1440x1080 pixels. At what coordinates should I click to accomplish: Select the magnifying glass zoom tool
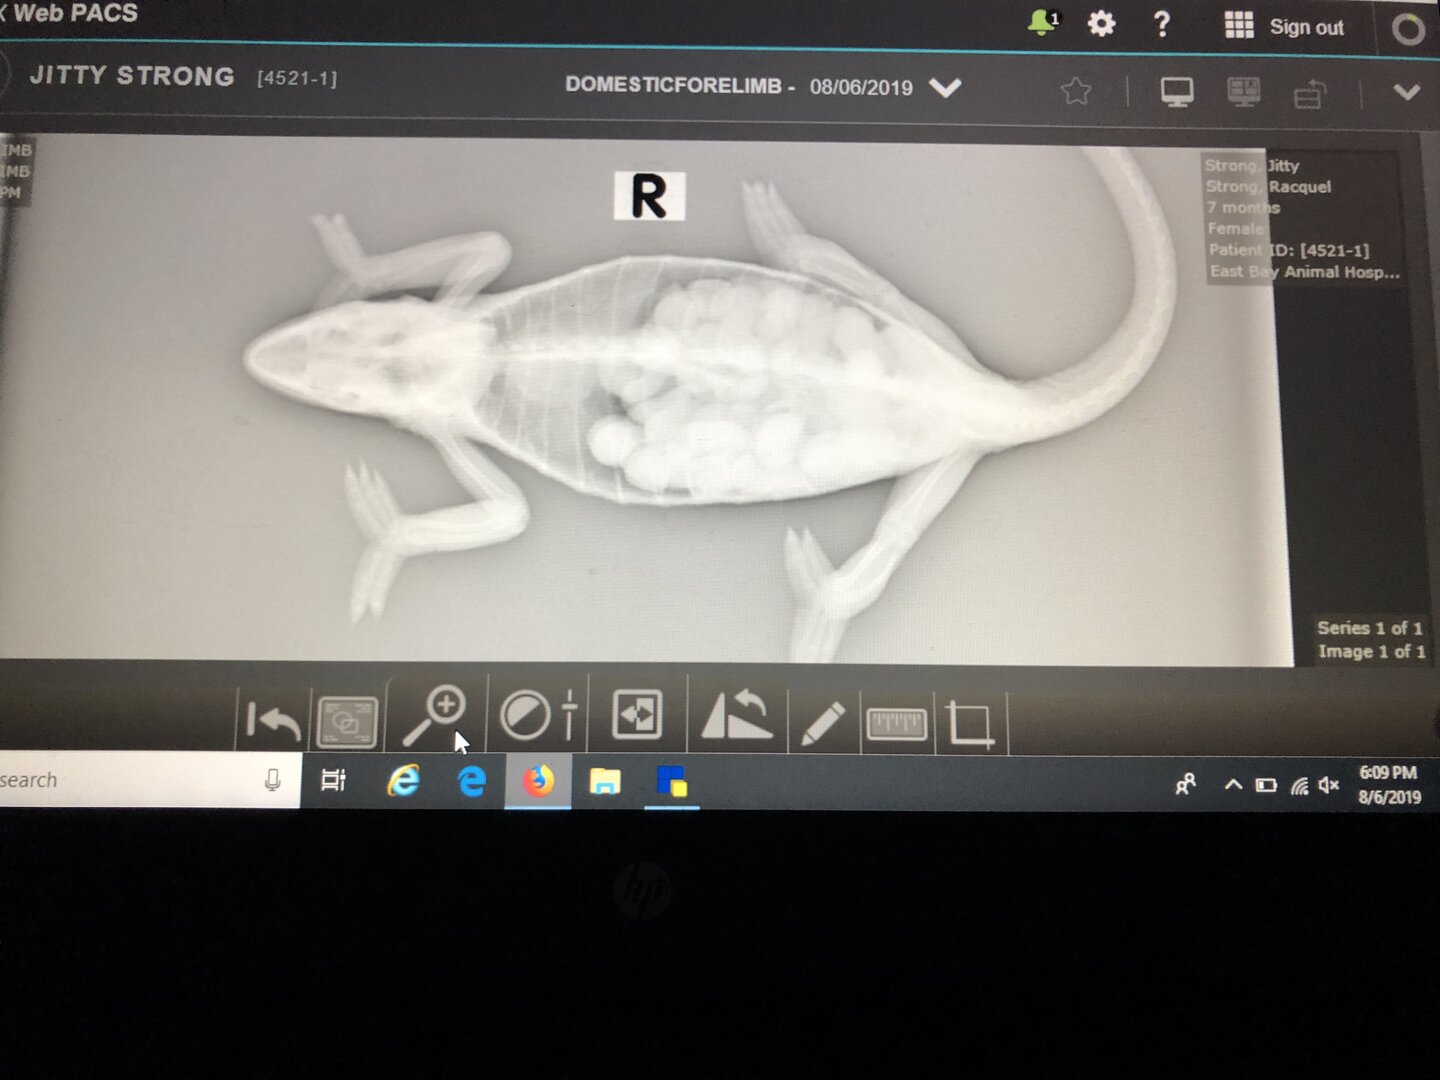pyautogui.click(x=436, y=716)
